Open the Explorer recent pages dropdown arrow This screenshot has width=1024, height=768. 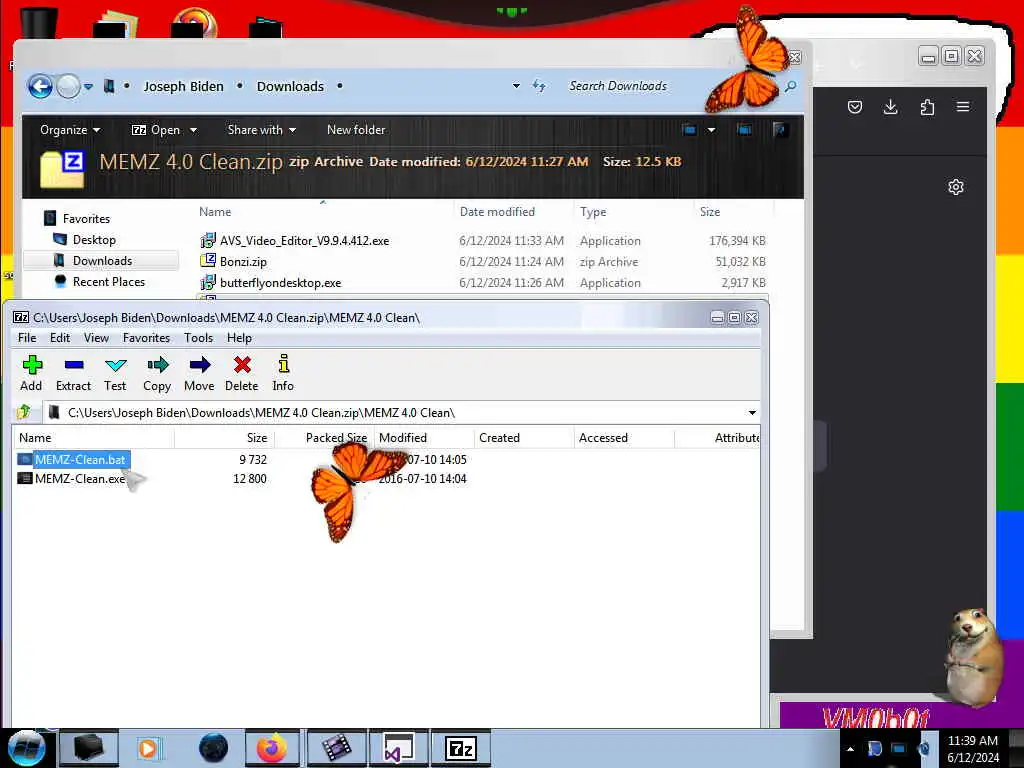click(88, 86)
